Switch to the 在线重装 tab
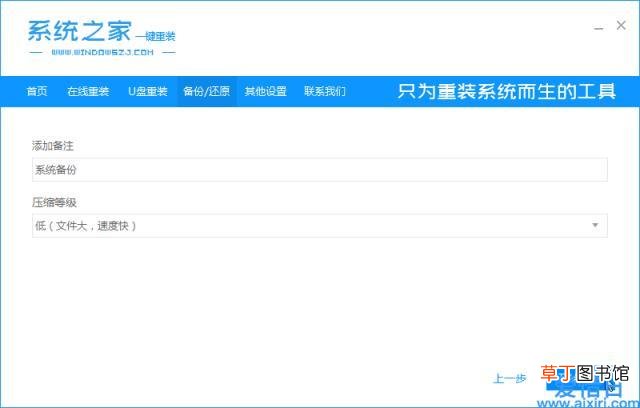Image resolution: width=640 pixels, height=408 pixels. (88, 91)
